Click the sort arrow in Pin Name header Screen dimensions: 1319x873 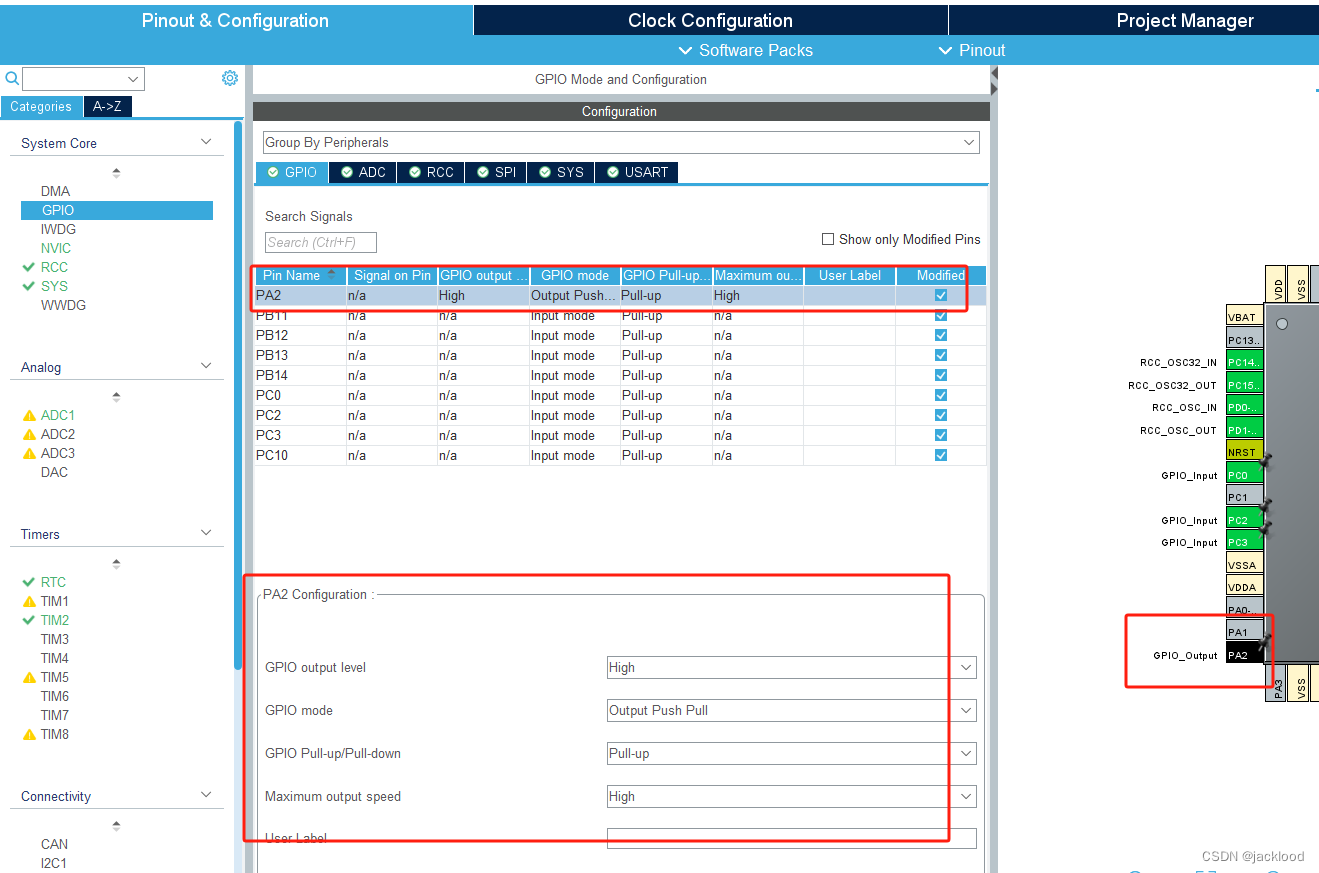click(x=332, y=275)
